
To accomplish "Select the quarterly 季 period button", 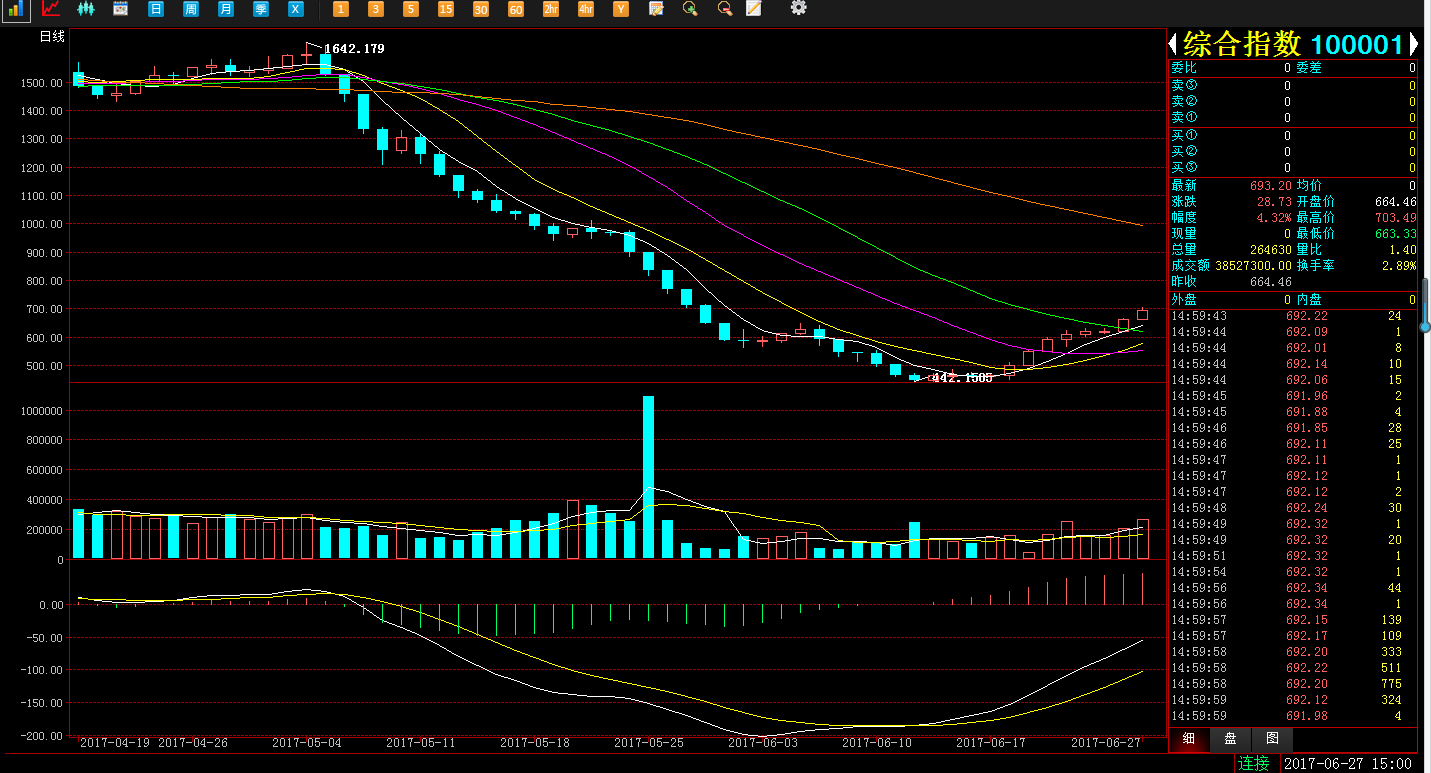I will pos(260,9).
